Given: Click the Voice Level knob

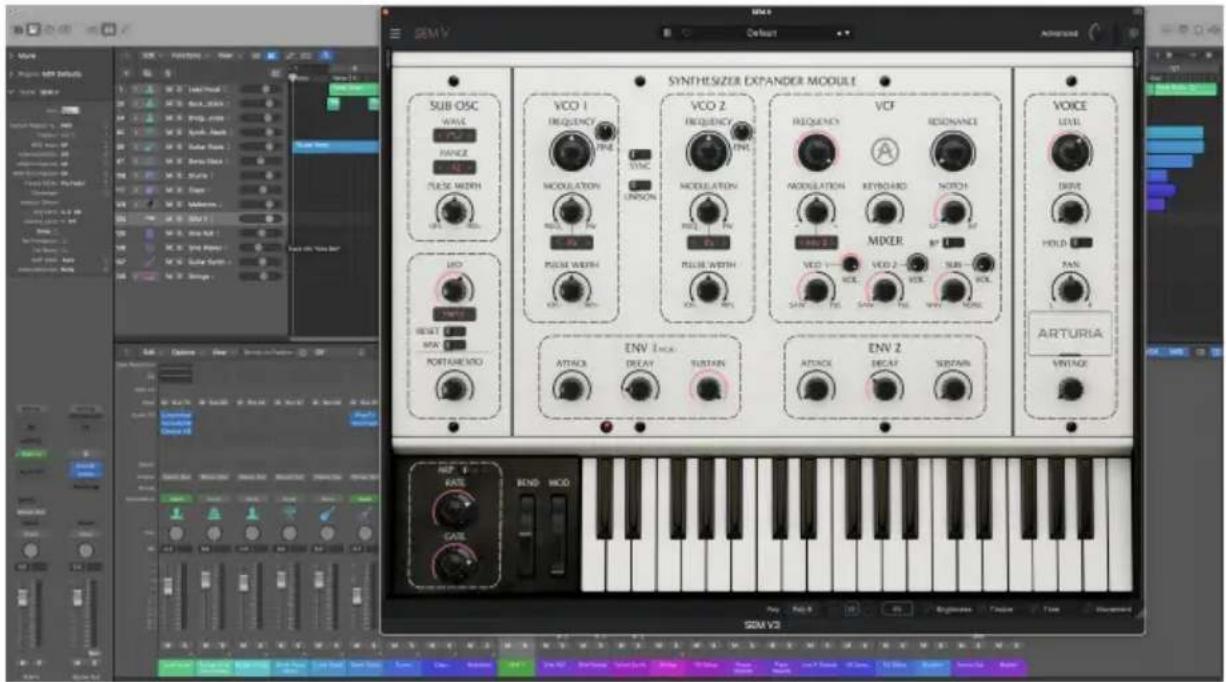Looking at the screenshot, I should click(x=1071, y=153).
